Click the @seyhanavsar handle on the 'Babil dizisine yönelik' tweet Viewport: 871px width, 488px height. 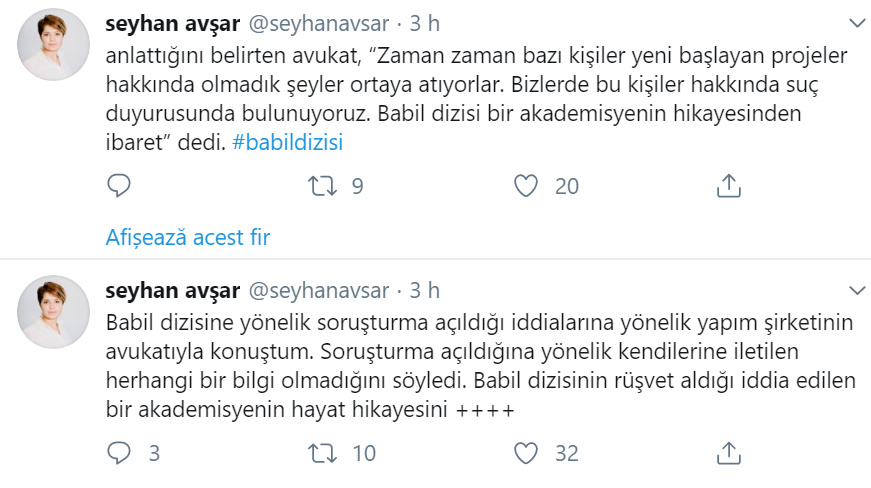point(317,291)
